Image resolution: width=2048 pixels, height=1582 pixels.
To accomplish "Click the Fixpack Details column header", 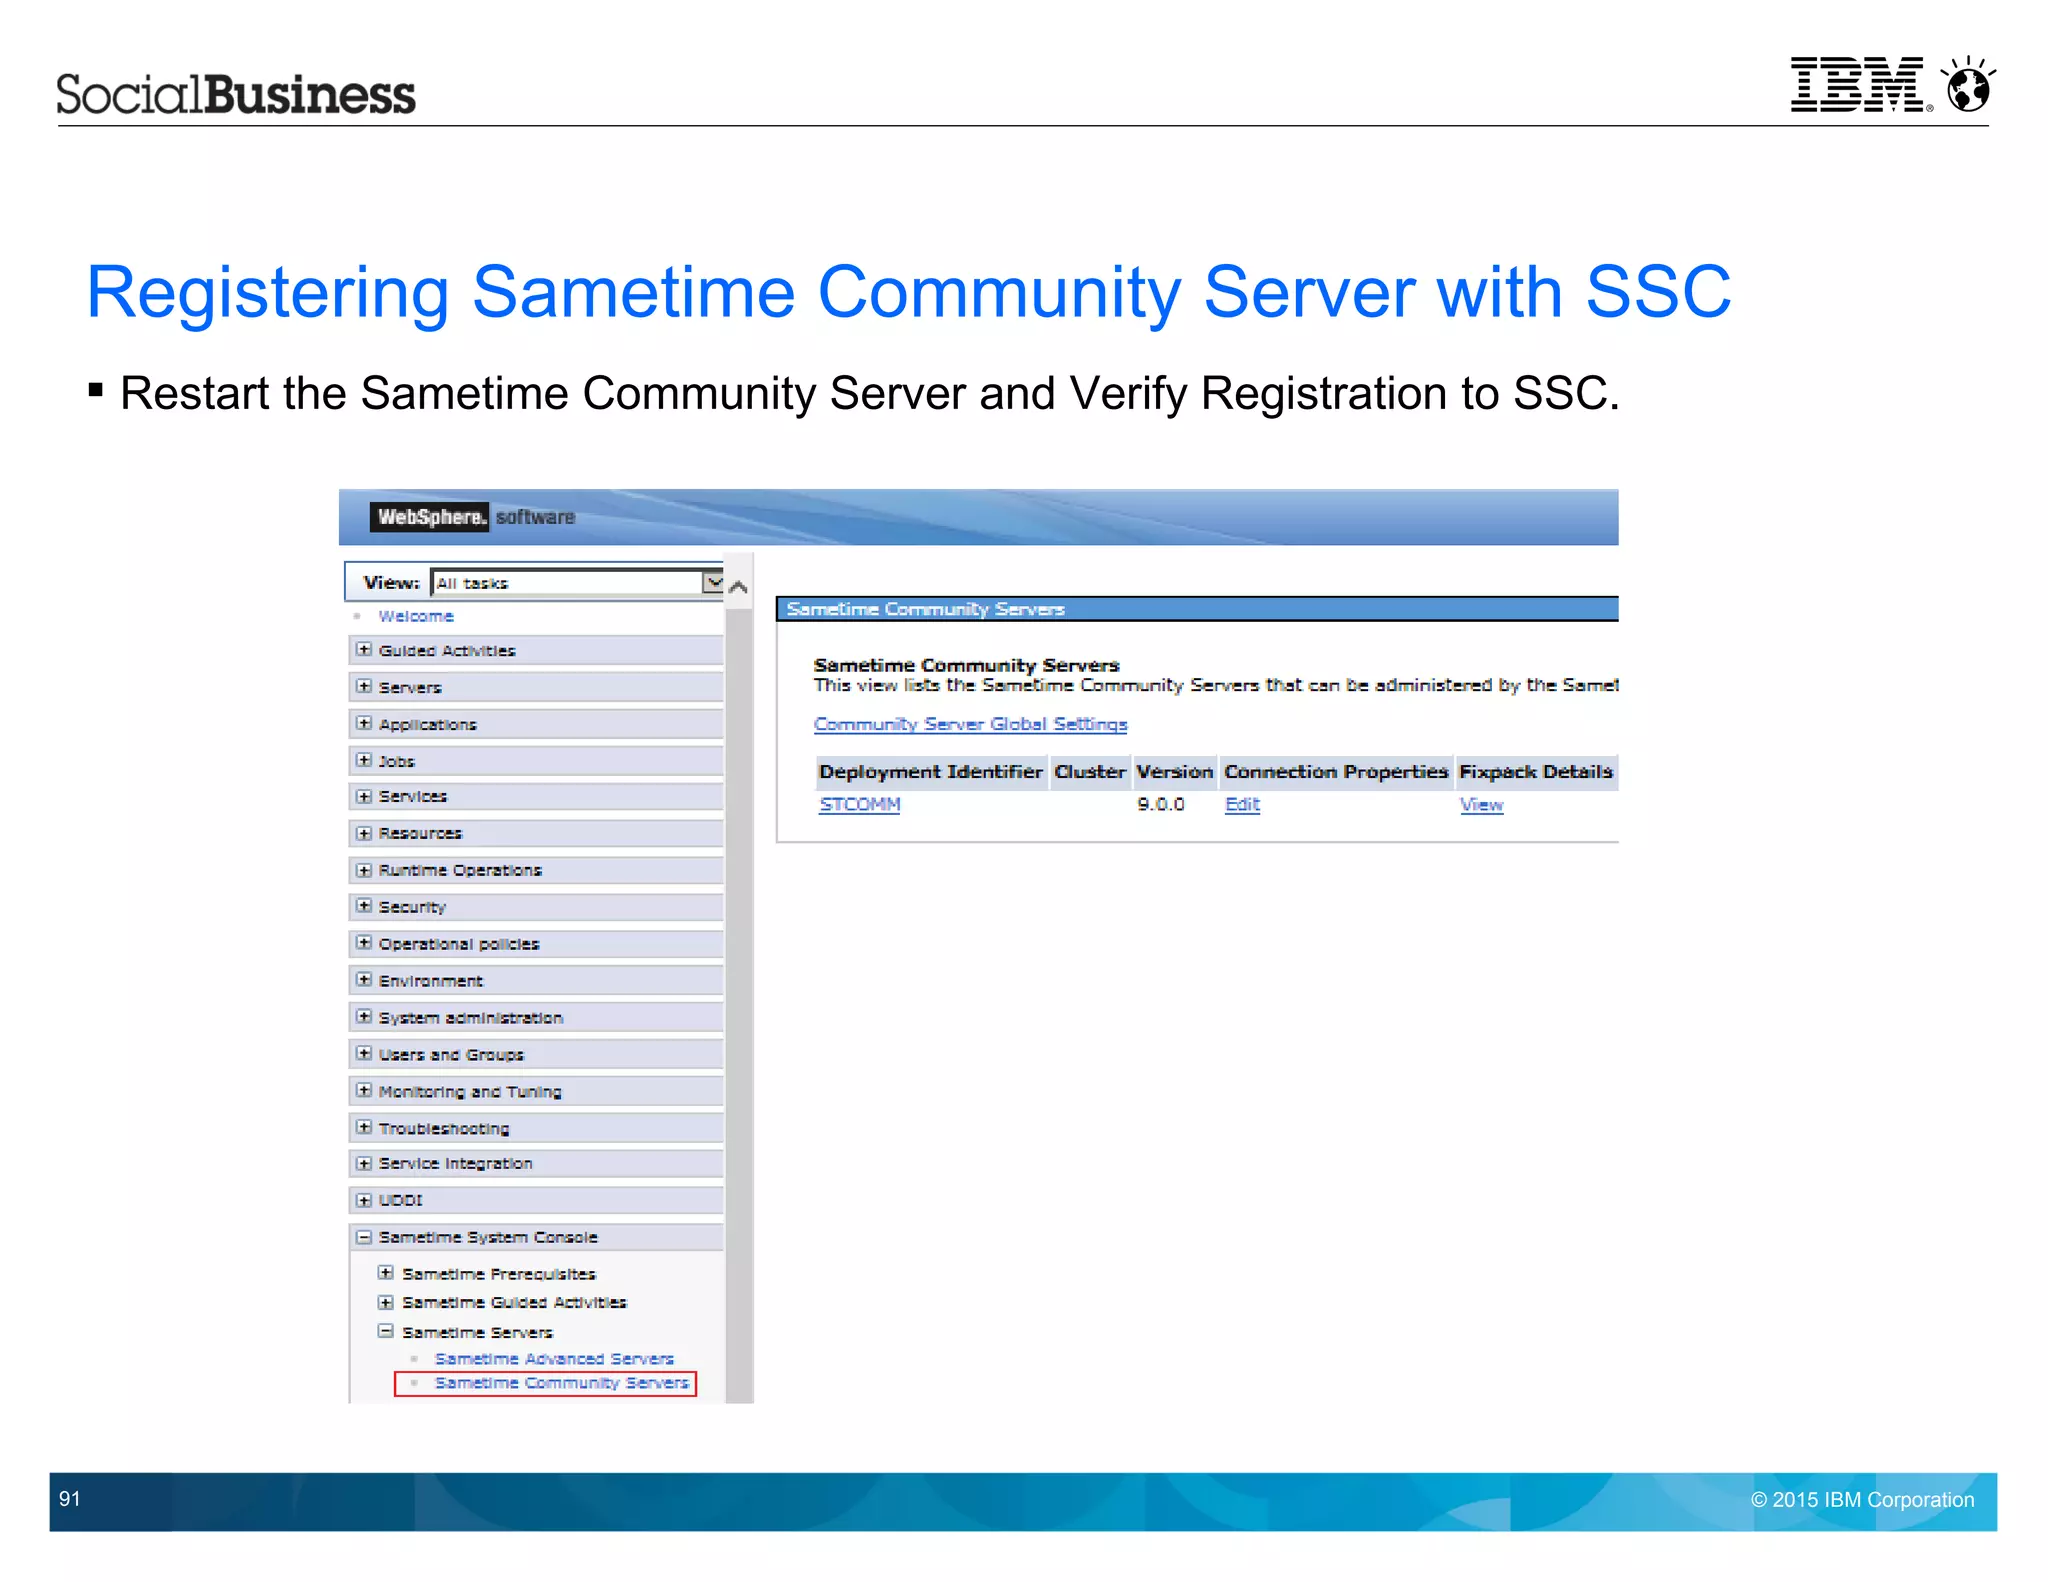I will pos(1537,772).
